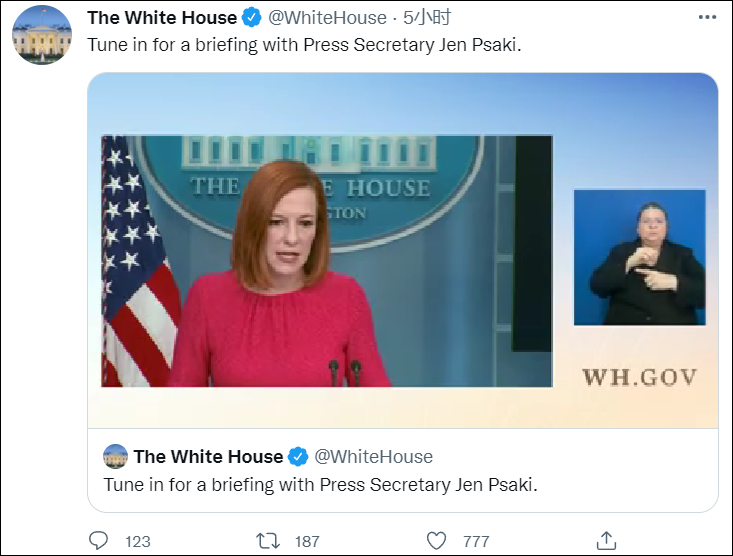The width and height of the screenshot is (733, 556).
Task: Click the WH.GOV text on the video card
Action: tap(640, 377)
